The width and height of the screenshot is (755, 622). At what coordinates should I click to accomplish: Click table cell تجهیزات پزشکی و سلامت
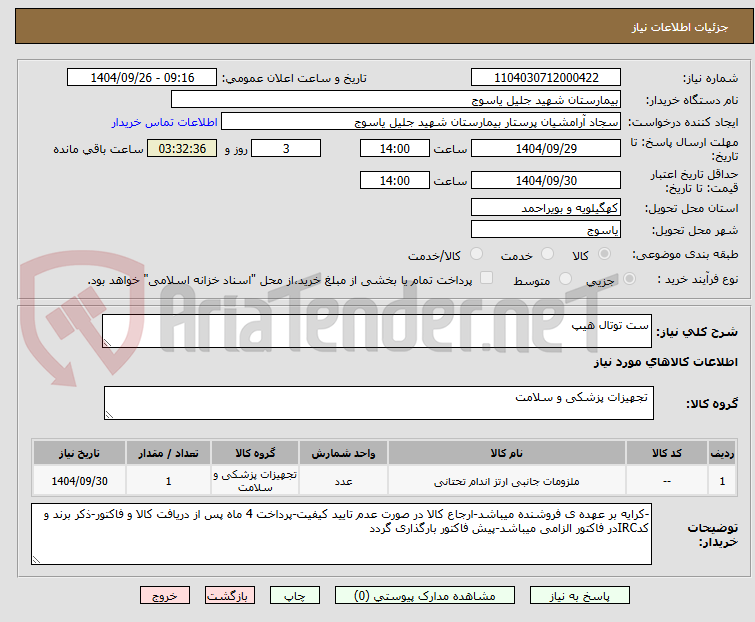(255, 481)
